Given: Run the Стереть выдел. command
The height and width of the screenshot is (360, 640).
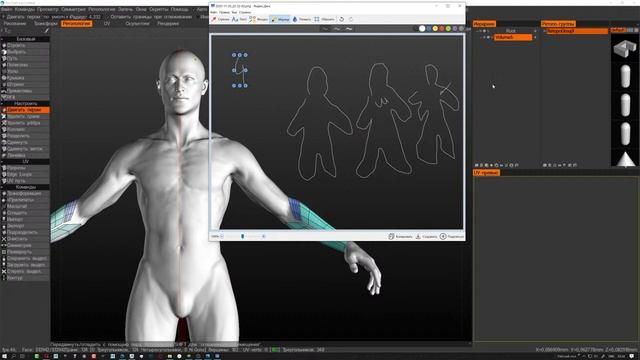Looking at the screenshot, I should 25,271.
